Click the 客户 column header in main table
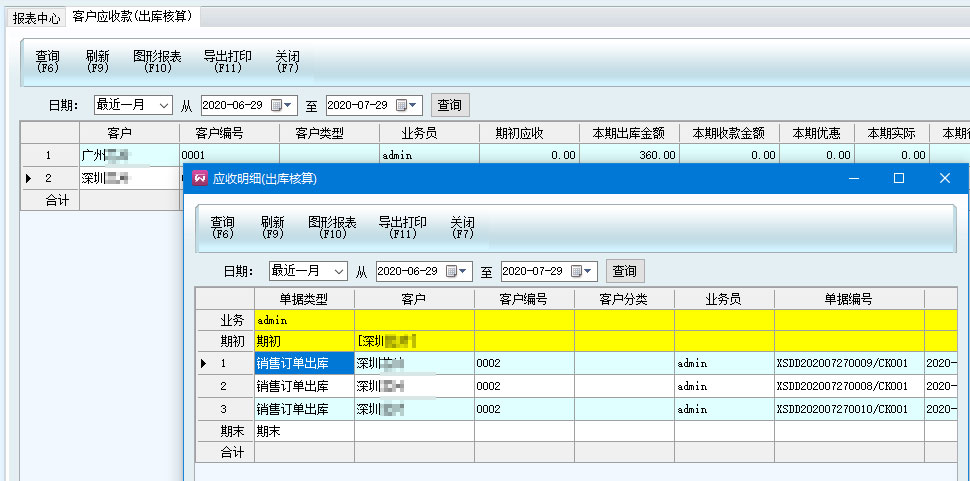Image resolution: width=970 pixels, height=481 pixels. [x=129, y=133]
